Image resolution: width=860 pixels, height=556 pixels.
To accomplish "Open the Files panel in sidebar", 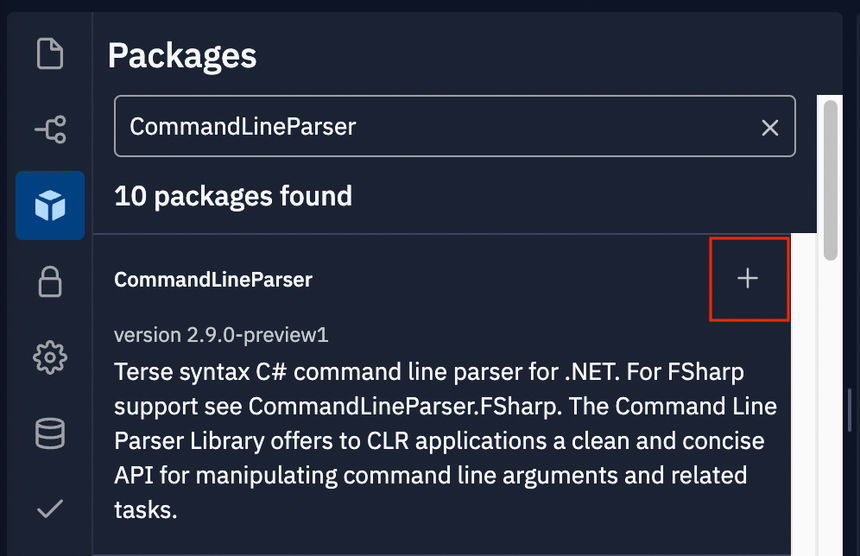I will tap(50, 53).
